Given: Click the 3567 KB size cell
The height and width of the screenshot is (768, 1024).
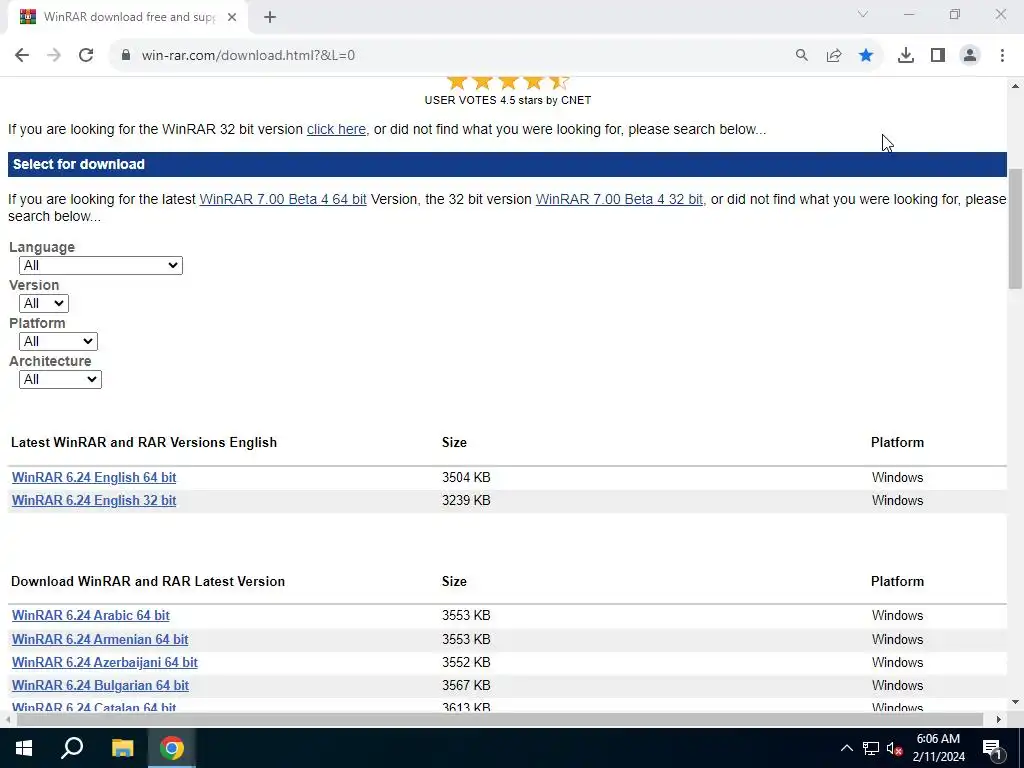Looking at the screenshot, I should pyautogui.click(x=466, y=685).
